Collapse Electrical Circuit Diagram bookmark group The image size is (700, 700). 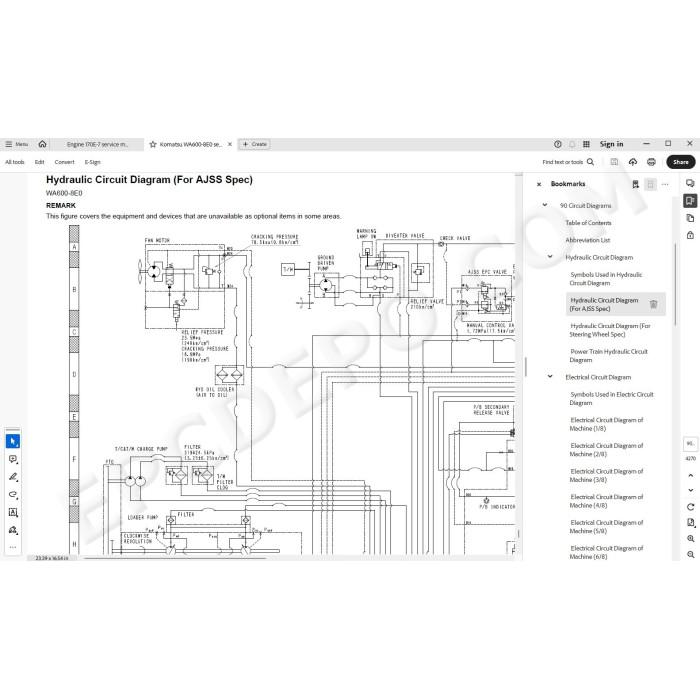[550, 376]
